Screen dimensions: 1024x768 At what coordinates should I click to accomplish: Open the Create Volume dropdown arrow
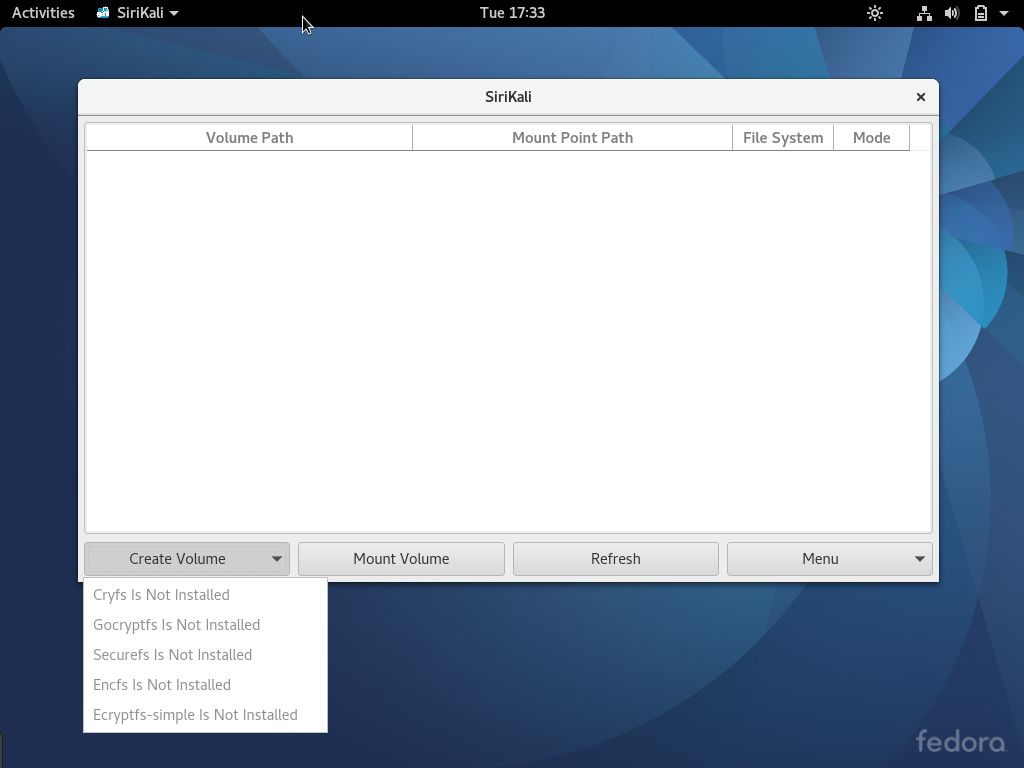coord(277,559)
